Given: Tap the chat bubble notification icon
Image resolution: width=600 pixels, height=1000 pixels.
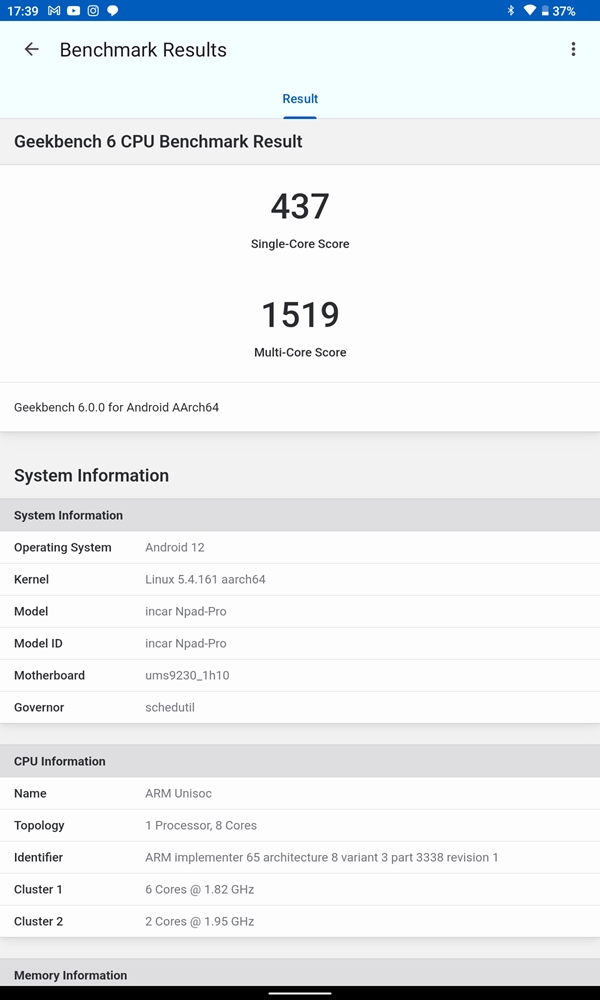Looking at the screenshot, I should [113, 11].
